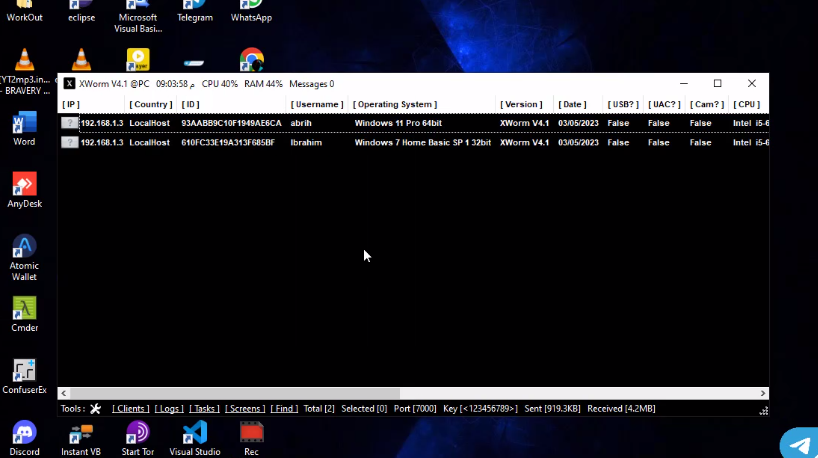Launch Discord desktop shortcut

pyautogui.click(x=25, y=439)
